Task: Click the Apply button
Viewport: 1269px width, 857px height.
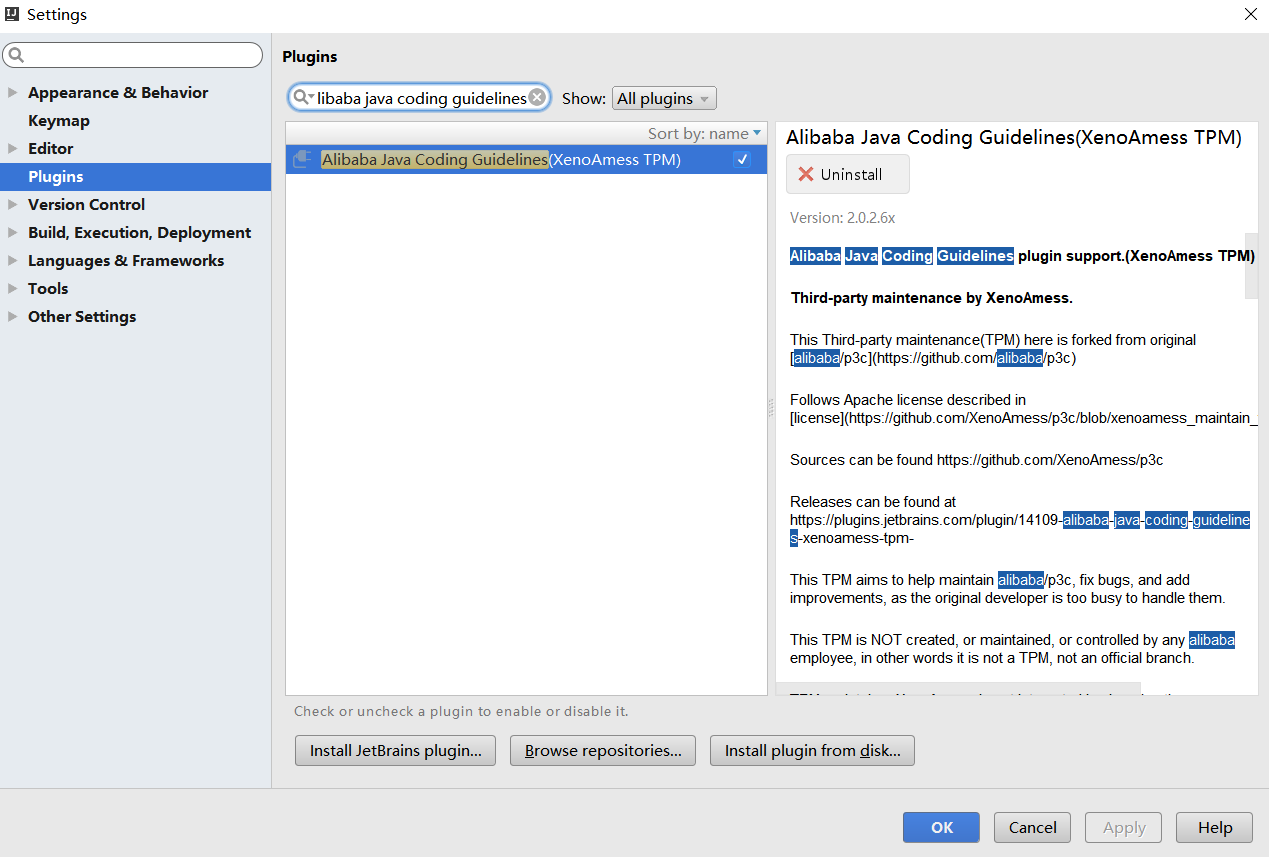Action: pos(1124,827)
